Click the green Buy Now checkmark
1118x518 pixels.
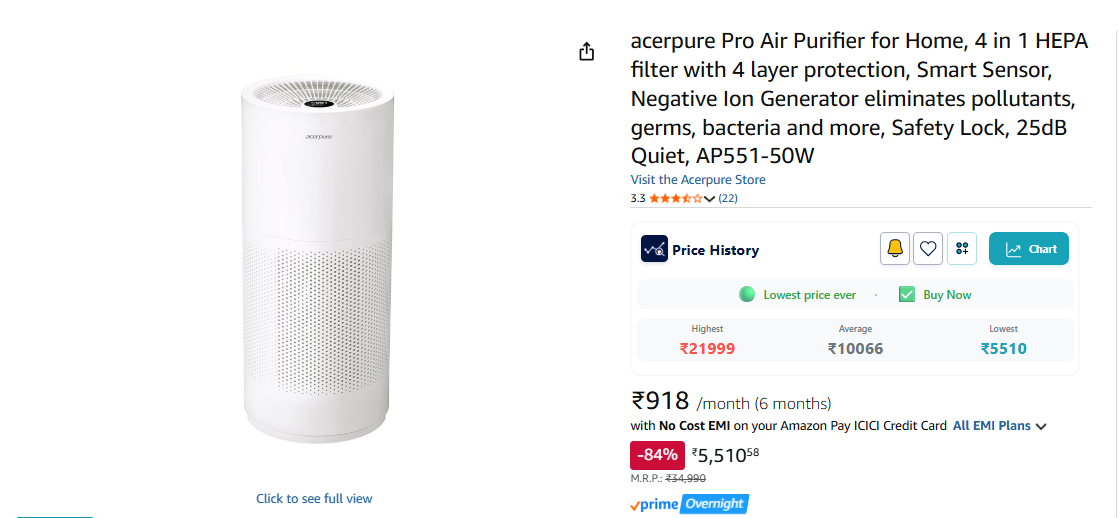point(907,295)
